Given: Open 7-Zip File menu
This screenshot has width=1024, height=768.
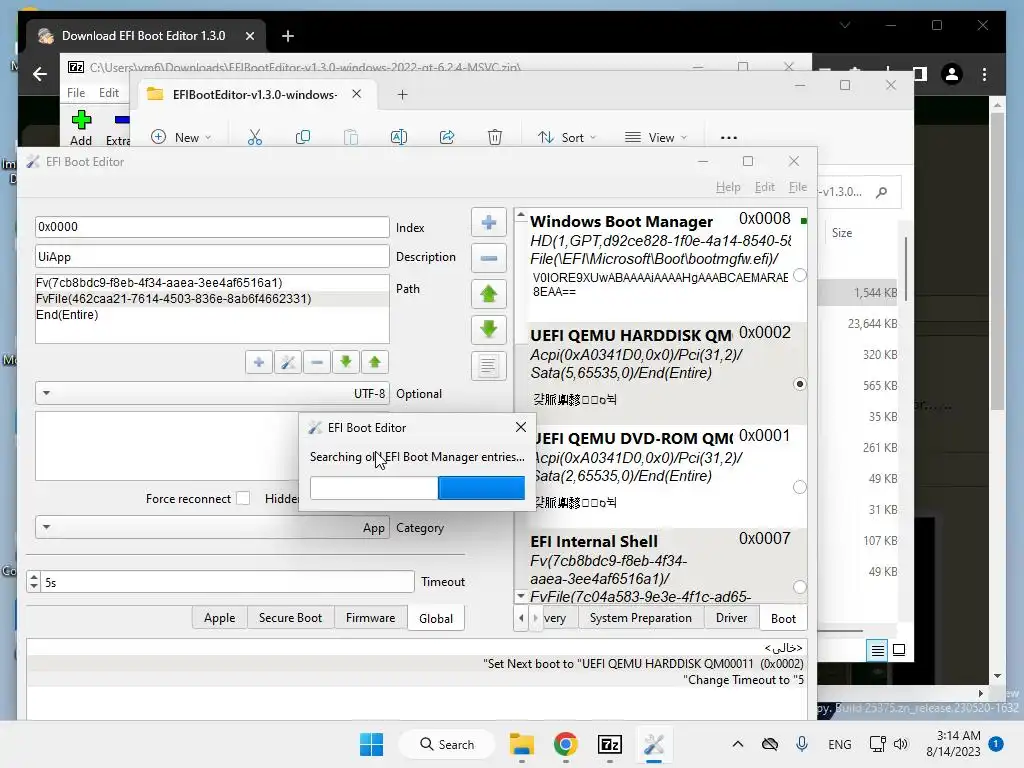Looking at the screenshot, I should pyautogui.click(x=76, y=93).
